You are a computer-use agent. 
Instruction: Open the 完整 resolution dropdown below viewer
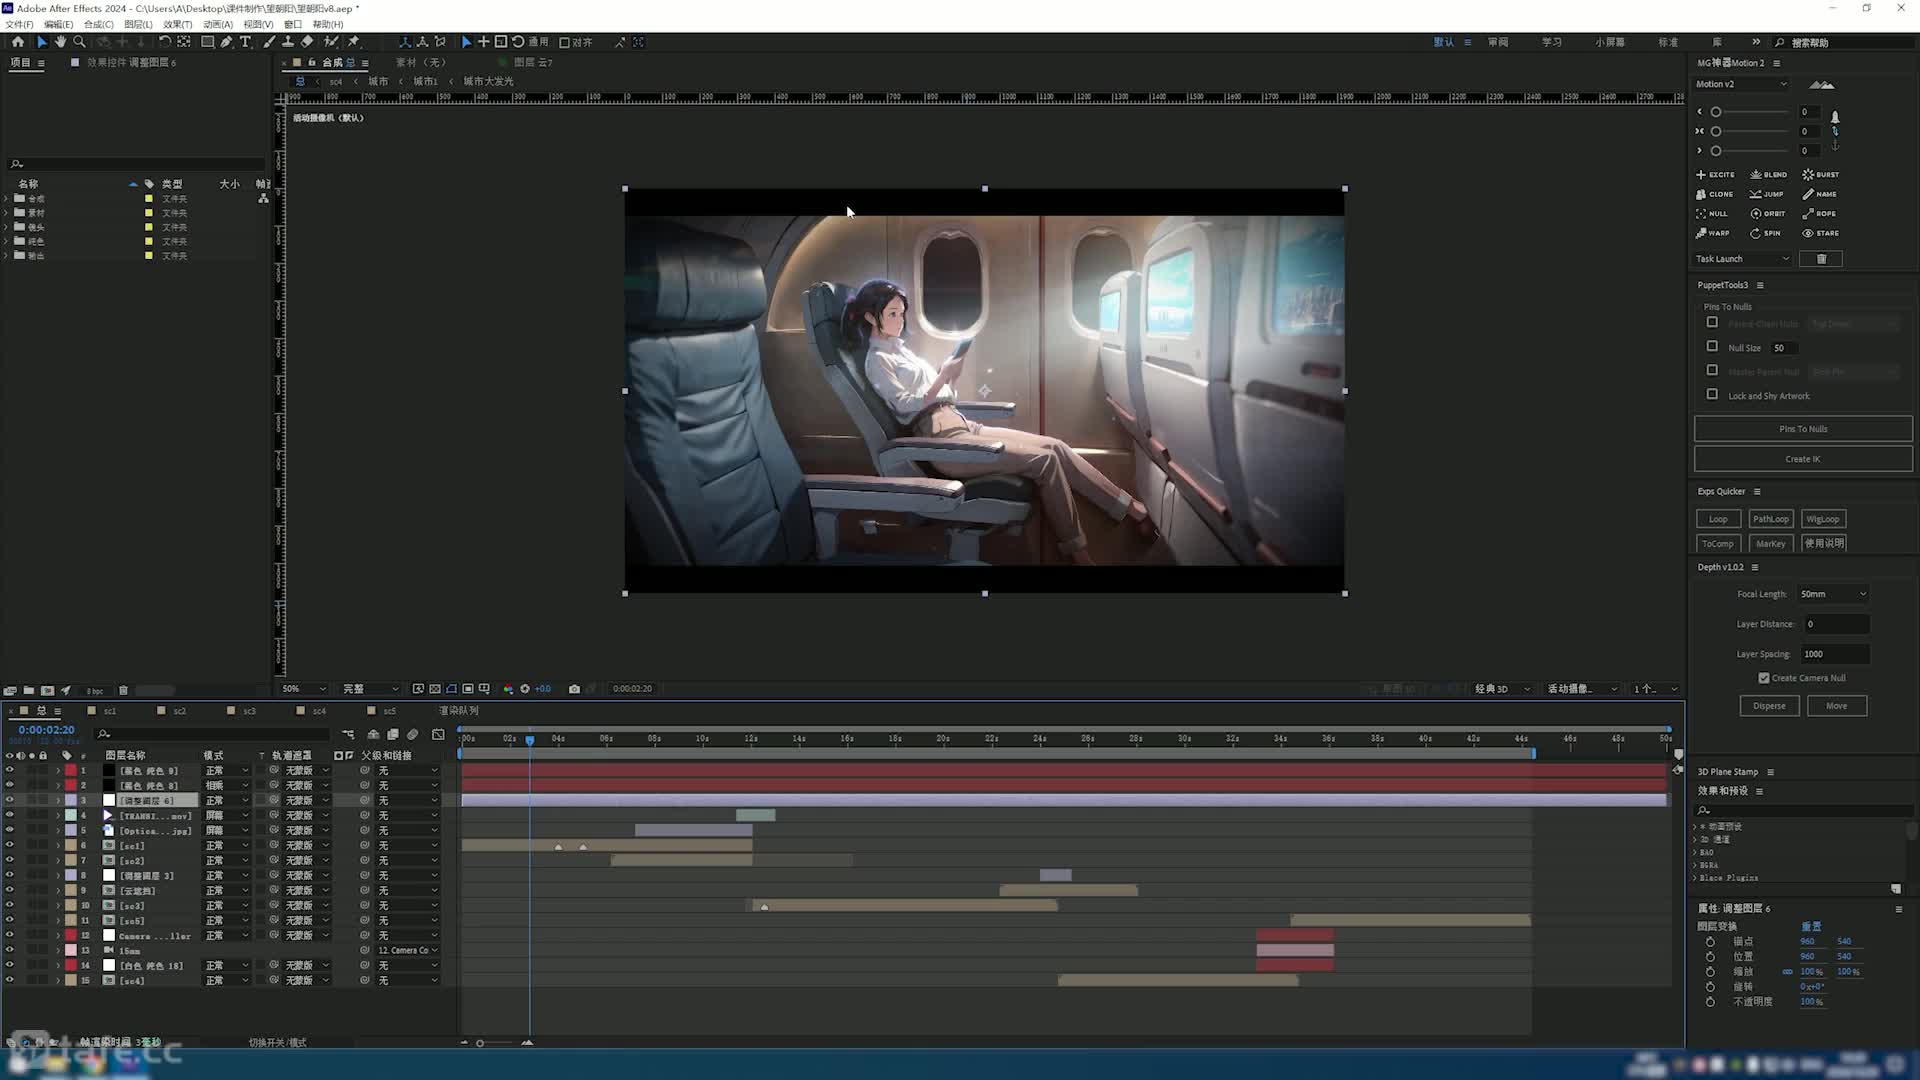370,689
